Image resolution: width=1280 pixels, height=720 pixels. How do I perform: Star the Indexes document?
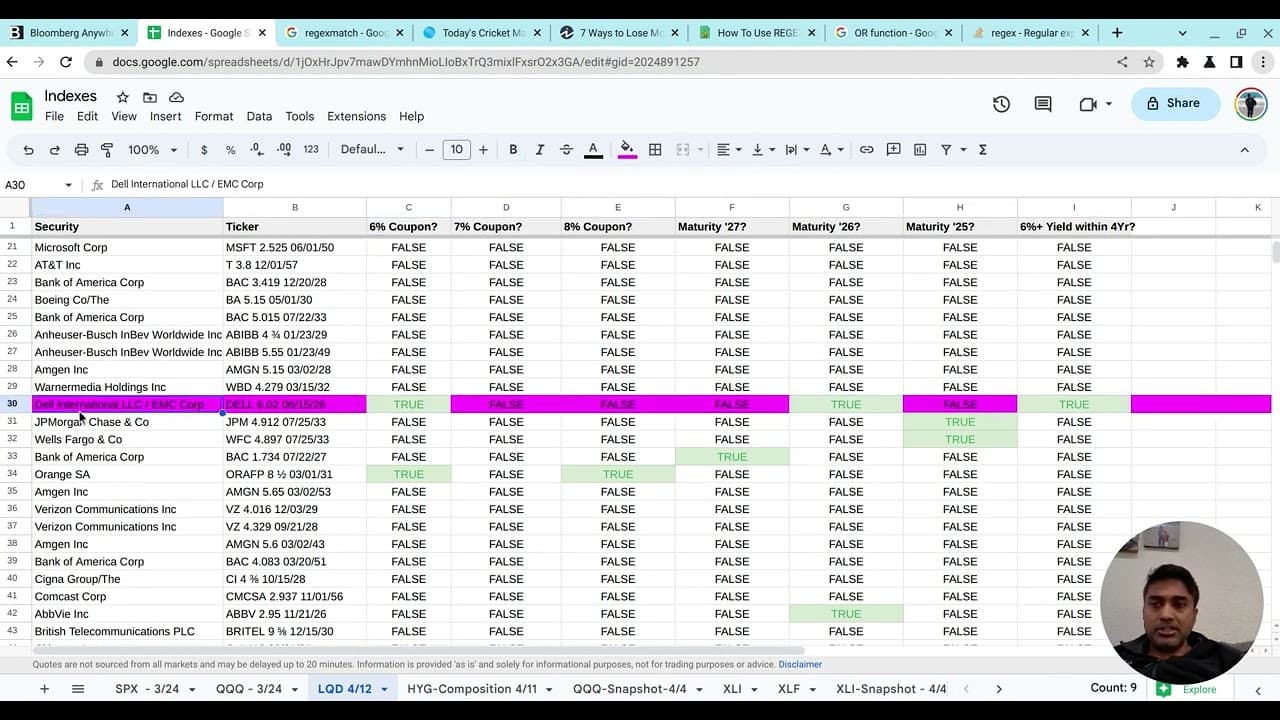tap(122, 97)
